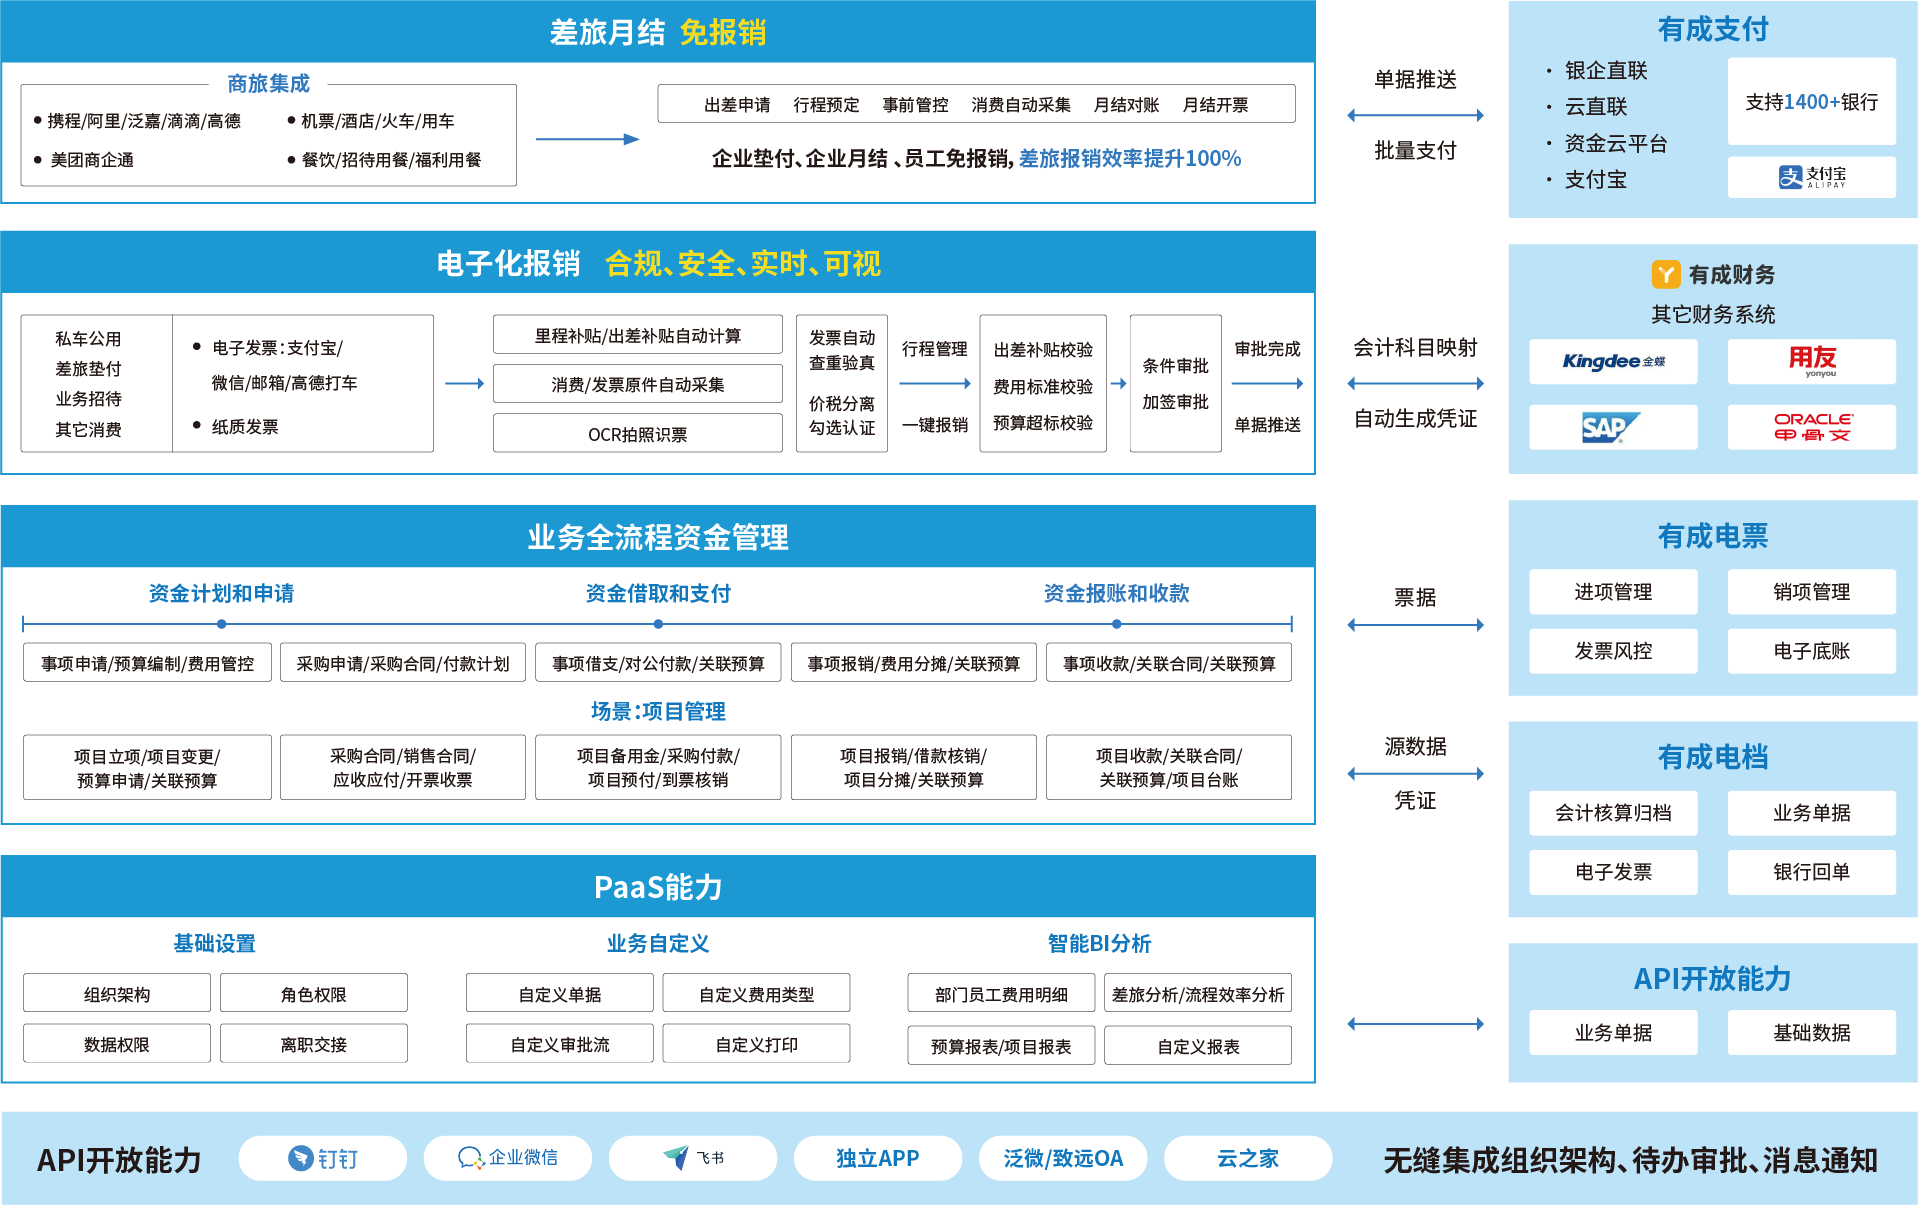
Task: Select 进项管理 under 有成电票
Action: [1612, 591]
